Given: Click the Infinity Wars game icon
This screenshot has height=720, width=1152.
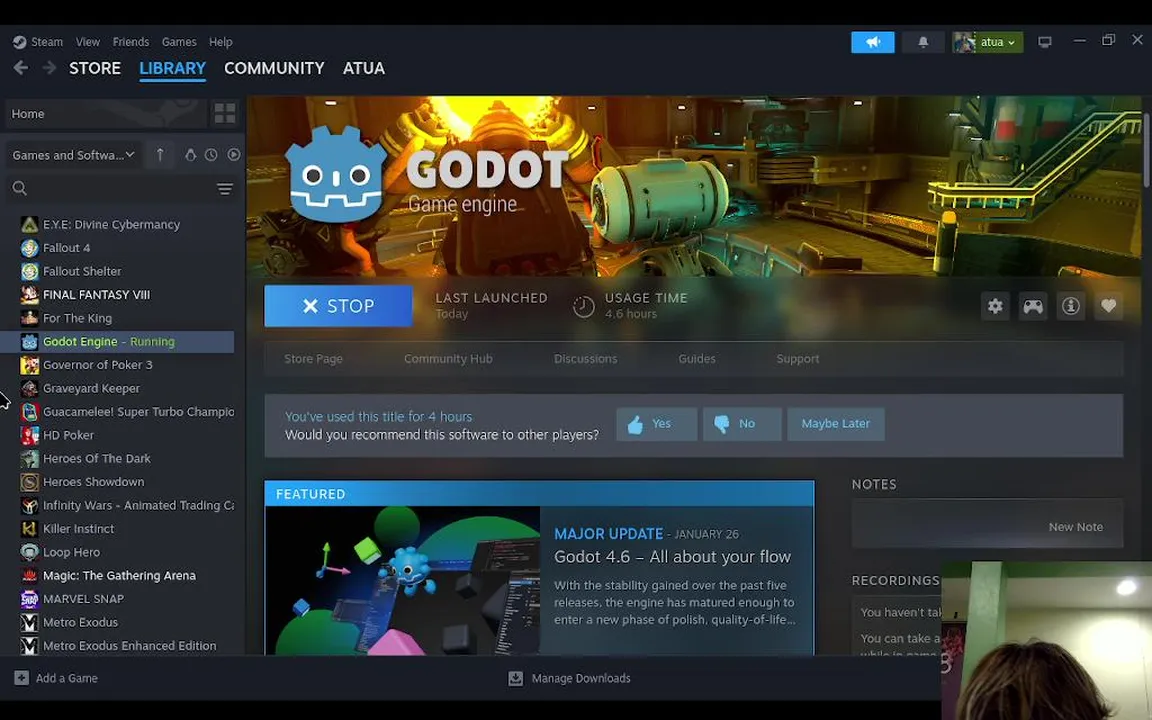Looking at the screenshot, I should point(29,505).
